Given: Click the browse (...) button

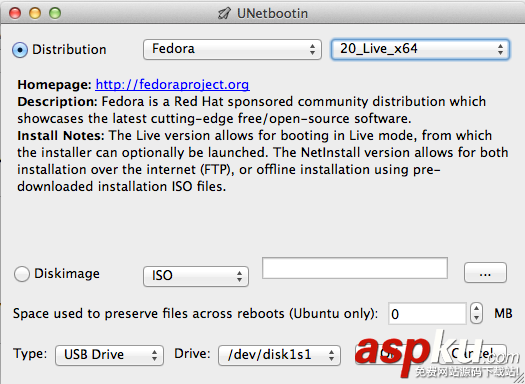Looking at the screenshot, I should pos(485,273).
